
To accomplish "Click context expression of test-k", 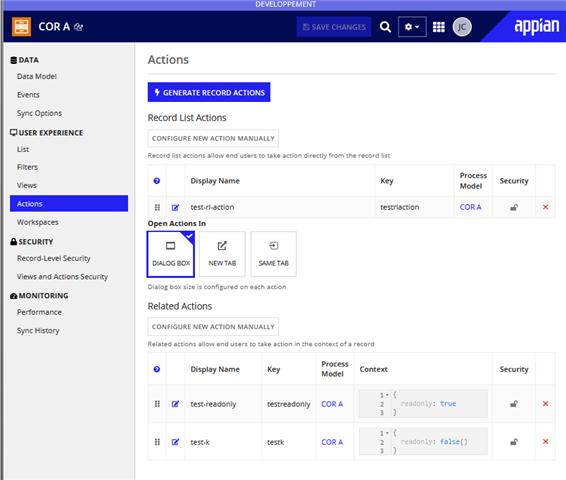I will coord(423,441).
